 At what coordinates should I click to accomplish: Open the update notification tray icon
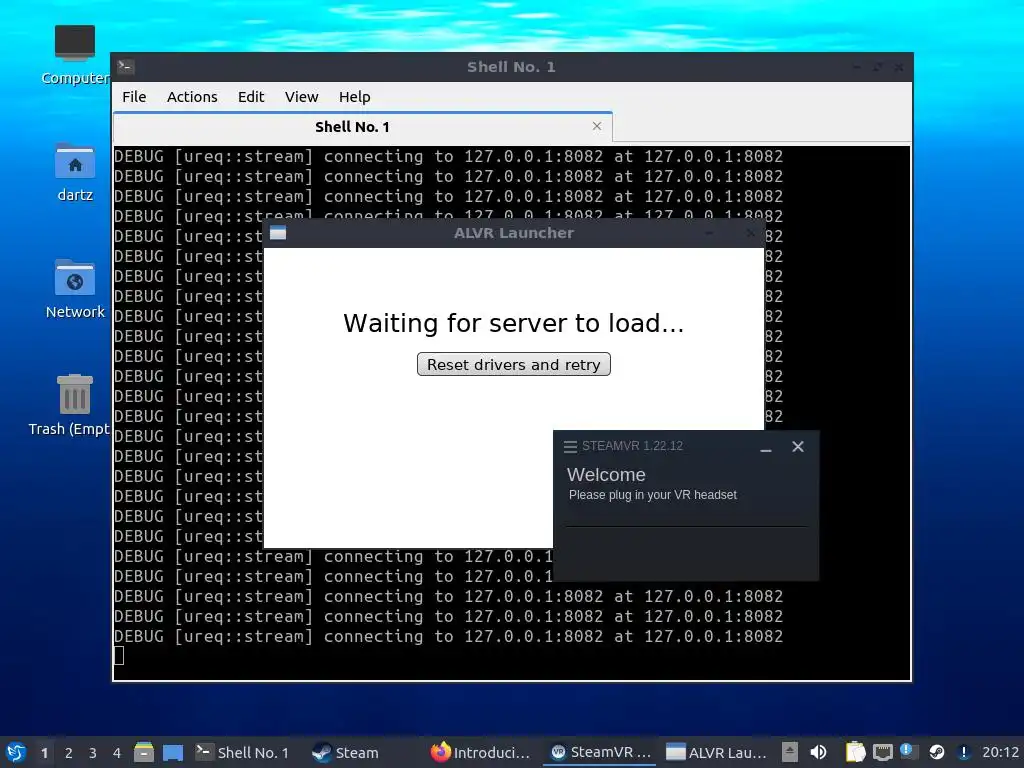pyautogui.click(x=908, y=752)
